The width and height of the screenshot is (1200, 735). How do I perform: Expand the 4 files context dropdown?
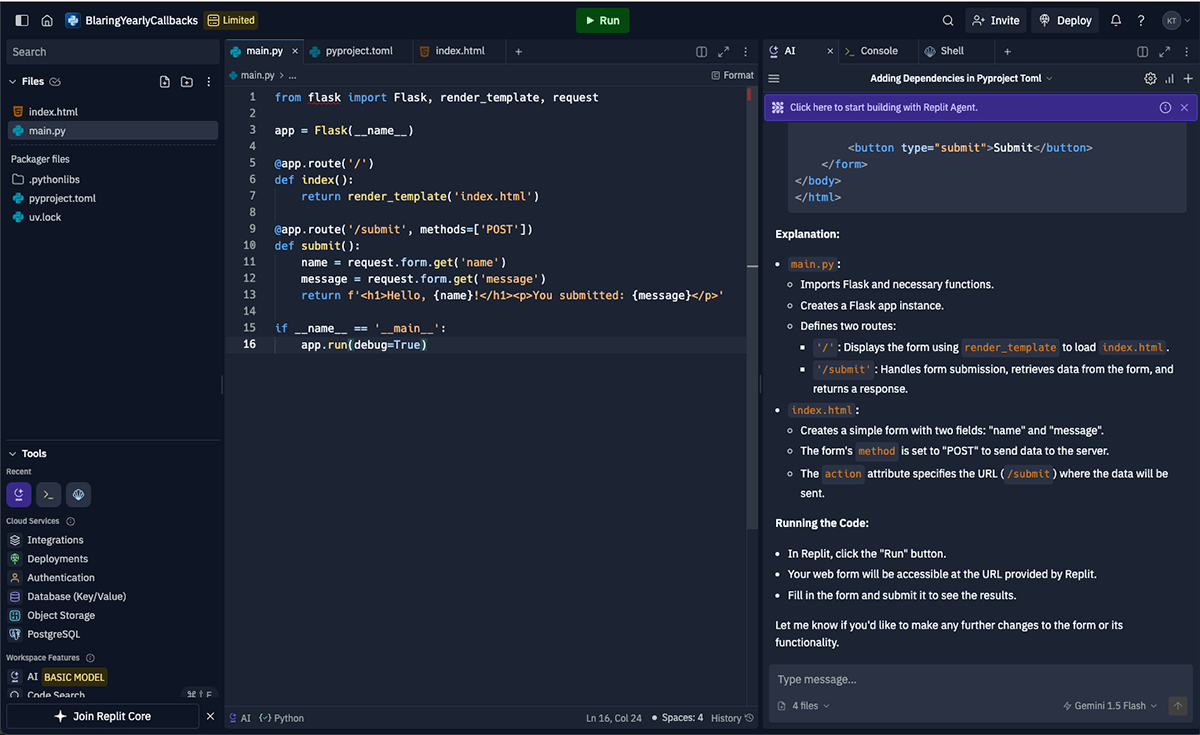[804, 705]
